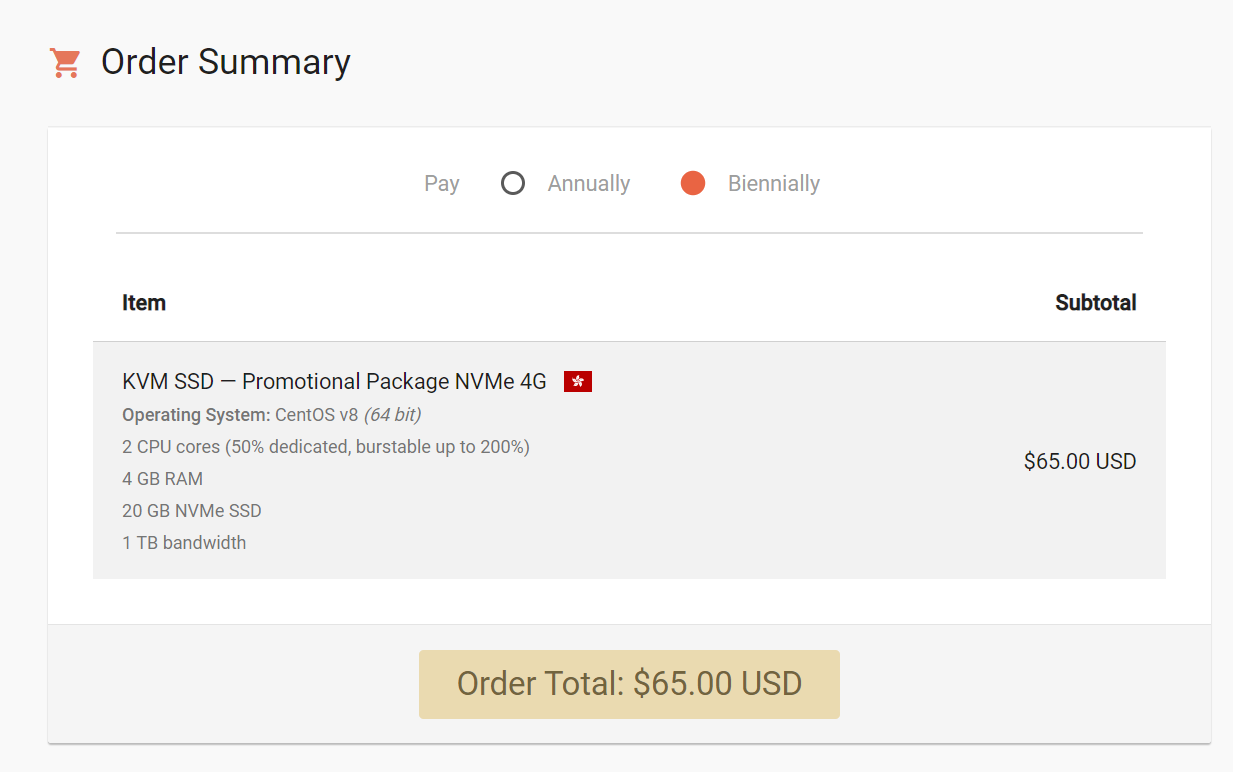Click the $65.00 USD subtotal amount
1233x772 pixels.
point(1079,462)
